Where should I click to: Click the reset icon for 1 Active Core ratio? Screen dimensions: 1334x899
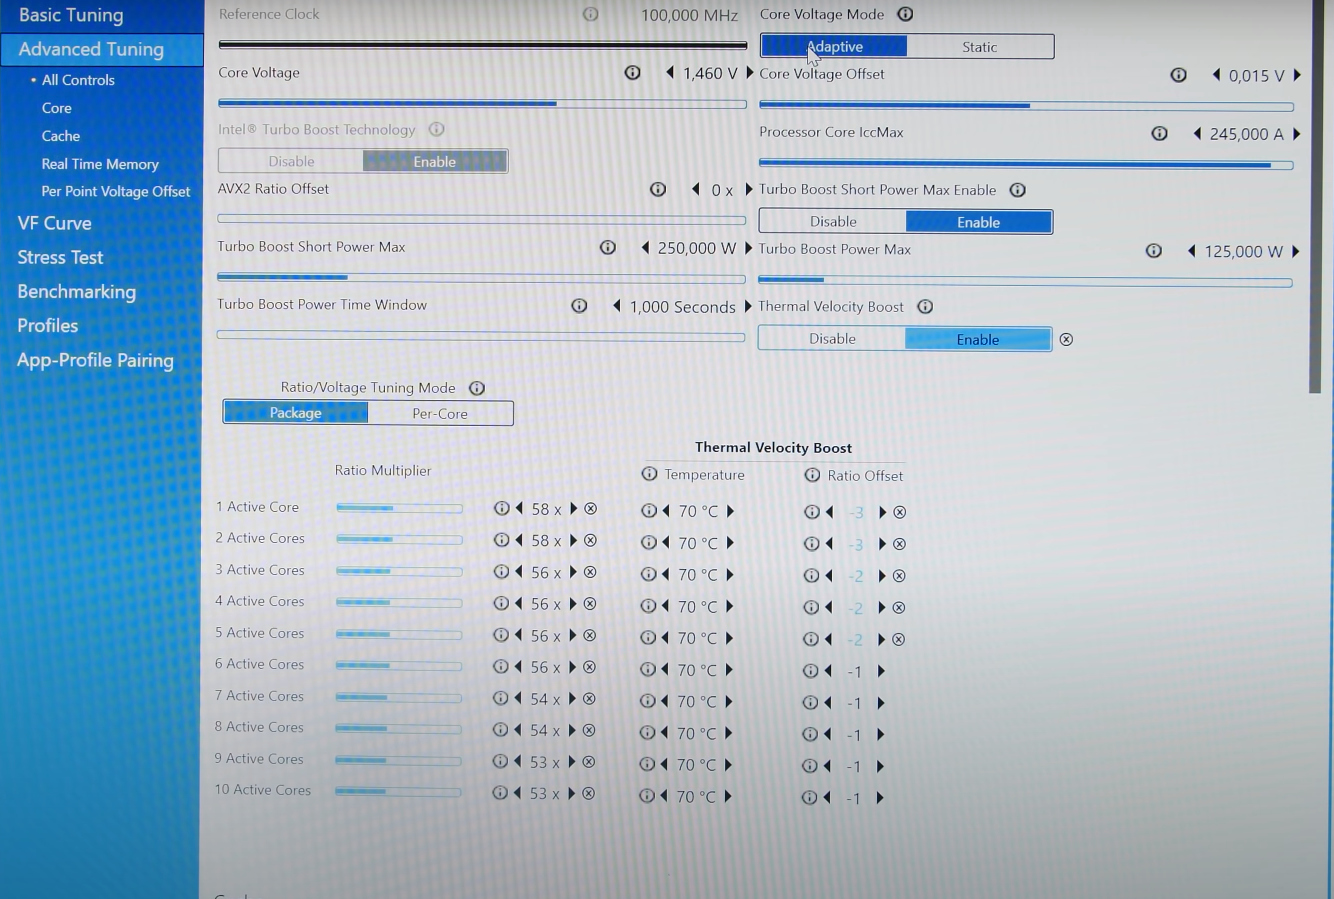[591, 509]
